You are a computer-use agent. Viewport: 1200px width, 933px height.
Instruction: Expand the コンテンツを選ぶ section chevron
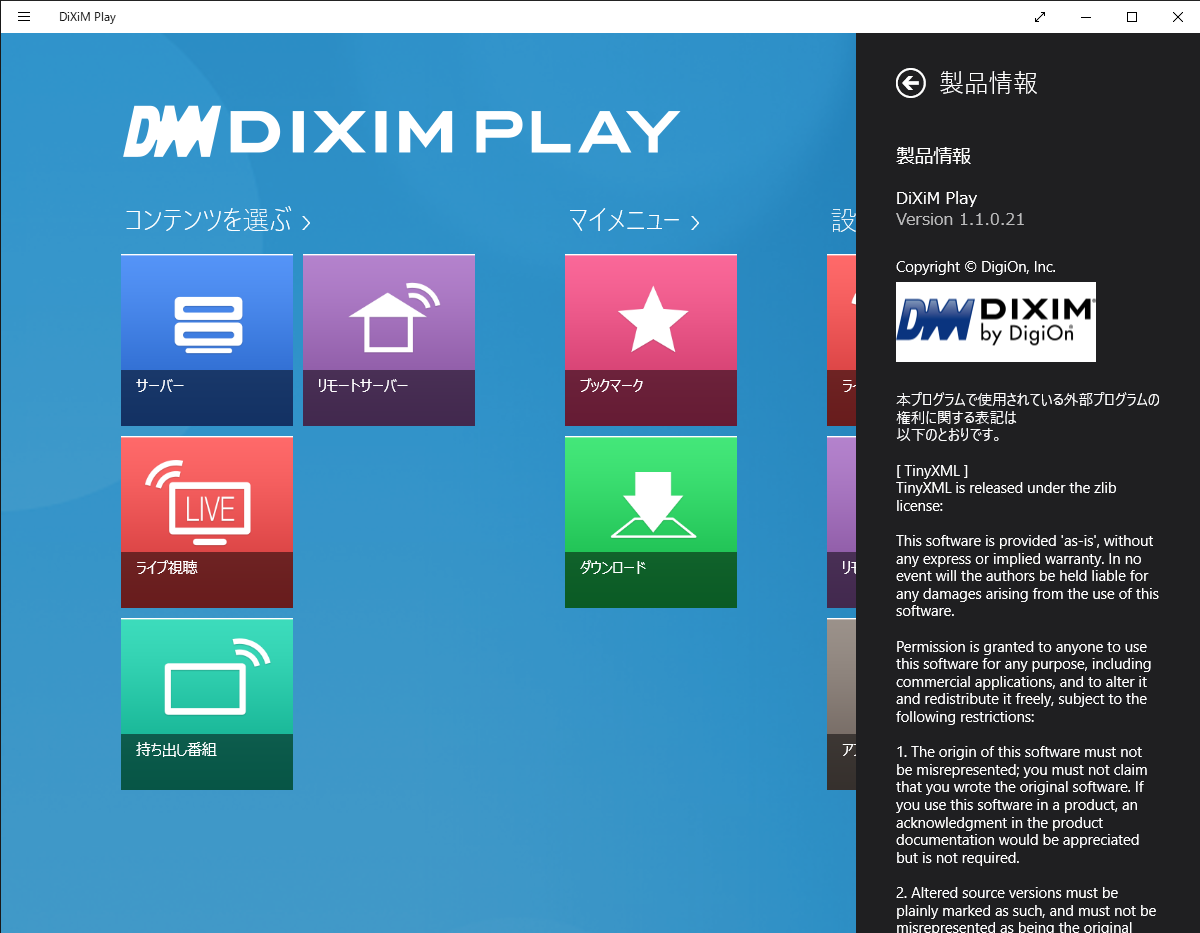click(305, 222)
